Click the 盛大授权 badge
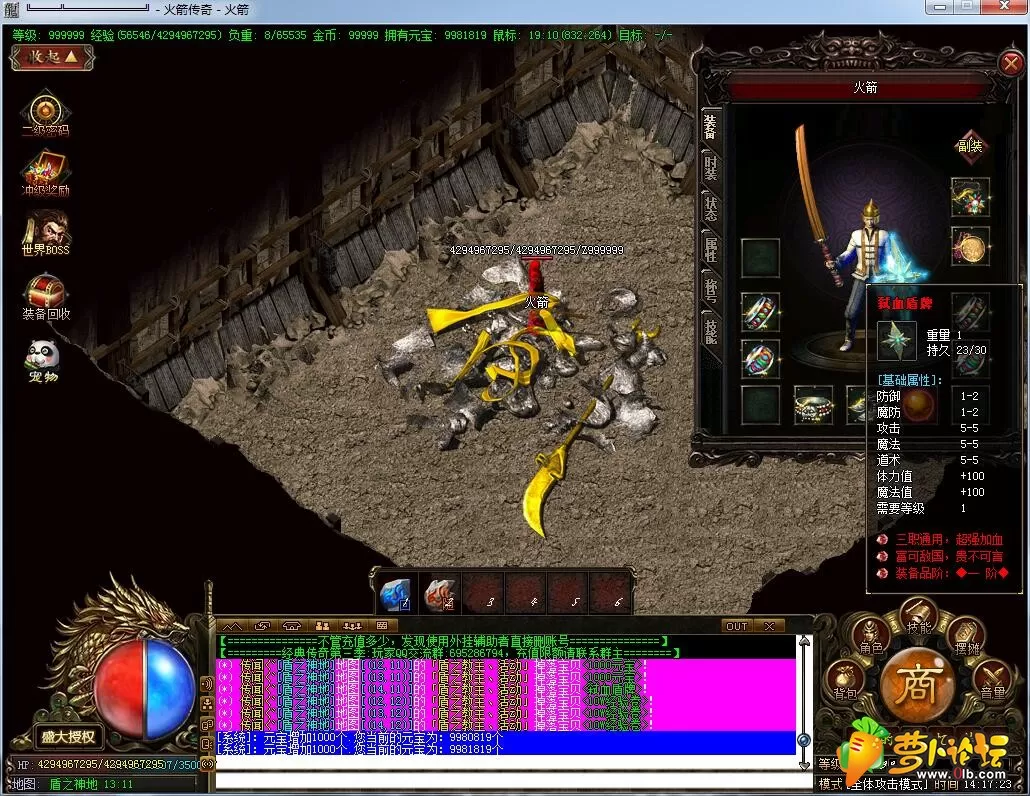 coord(68,737)
